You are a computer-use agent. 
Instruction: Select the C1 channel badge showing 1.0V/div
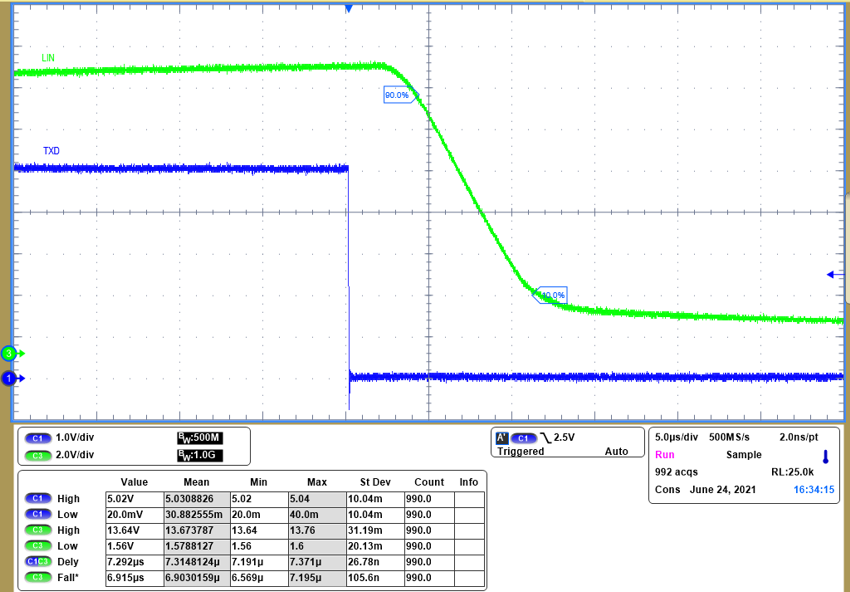click(x=36, y=436)
